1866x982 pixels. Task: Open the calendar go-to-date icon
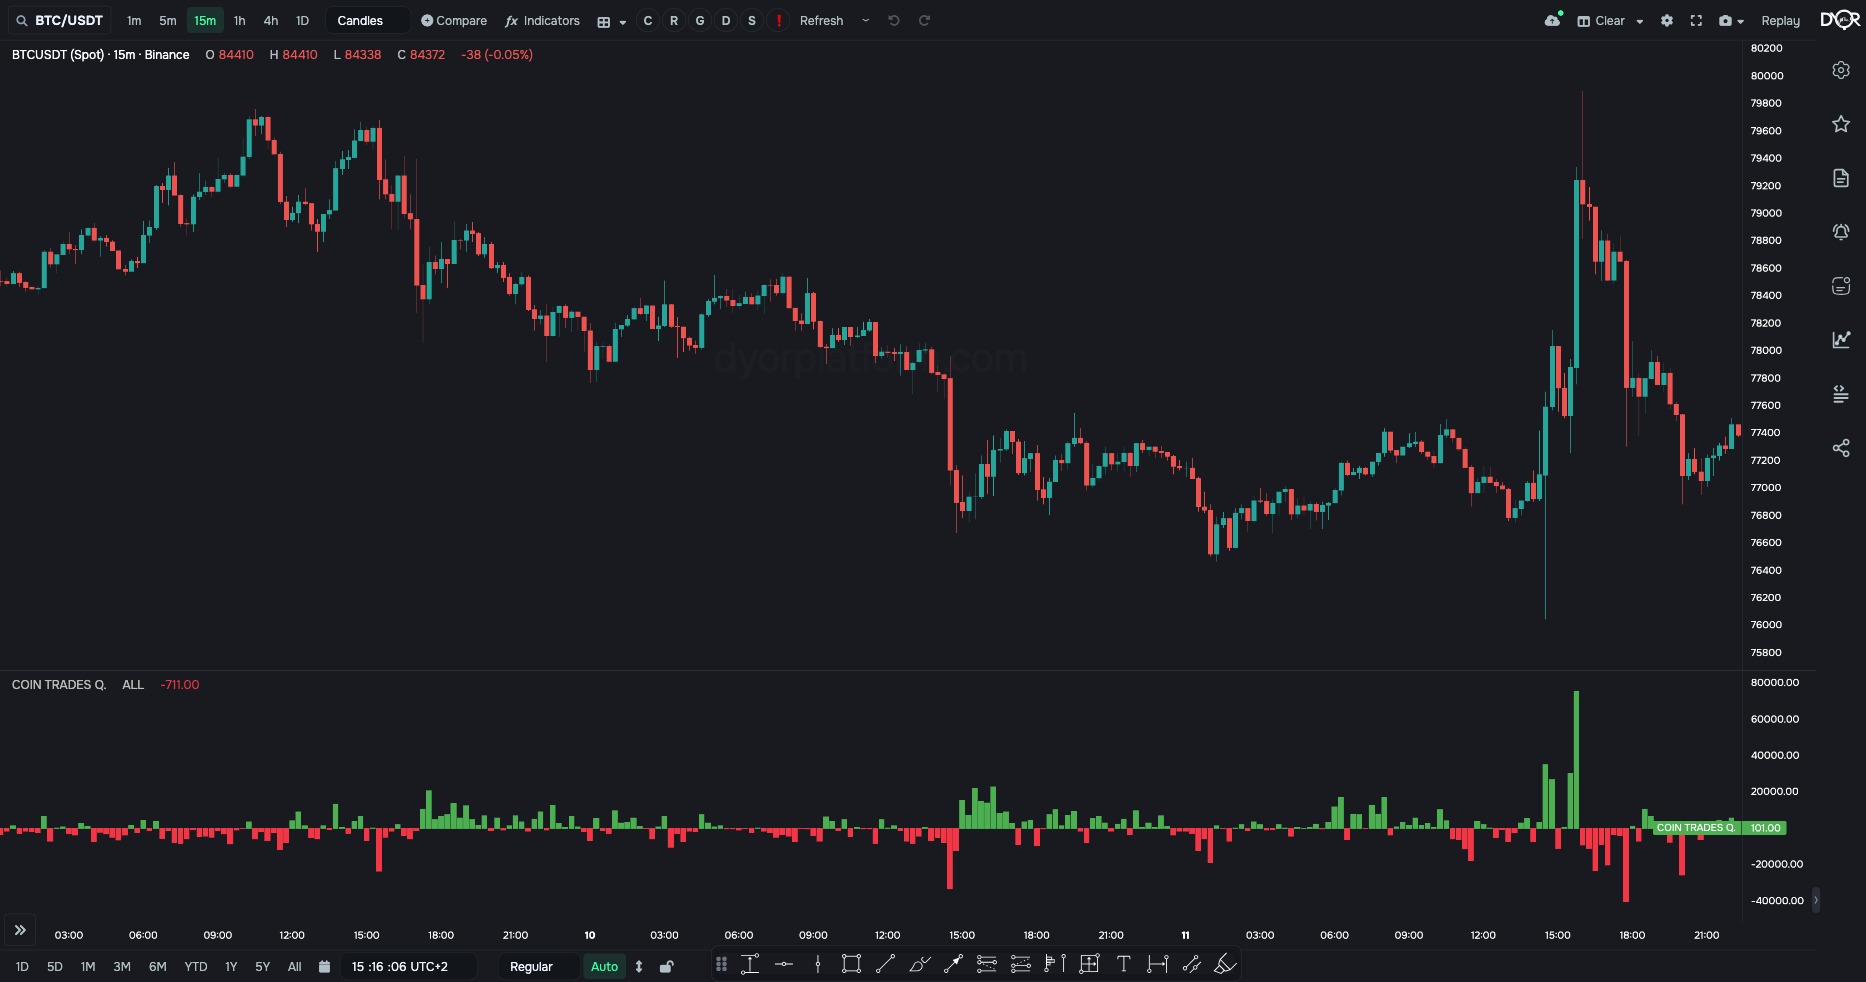coord(324,967)
